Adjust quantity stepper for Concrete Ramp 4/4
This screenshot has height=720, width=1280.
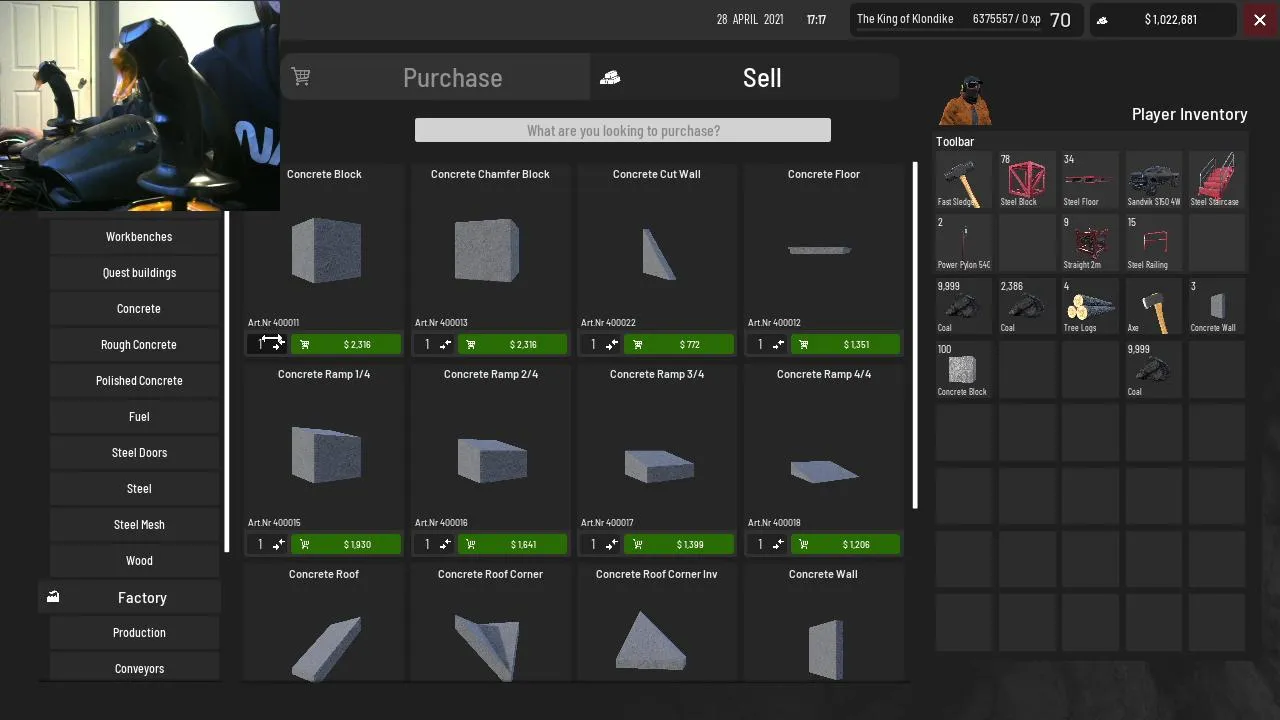pyautogui.click(x=768, y=544)
